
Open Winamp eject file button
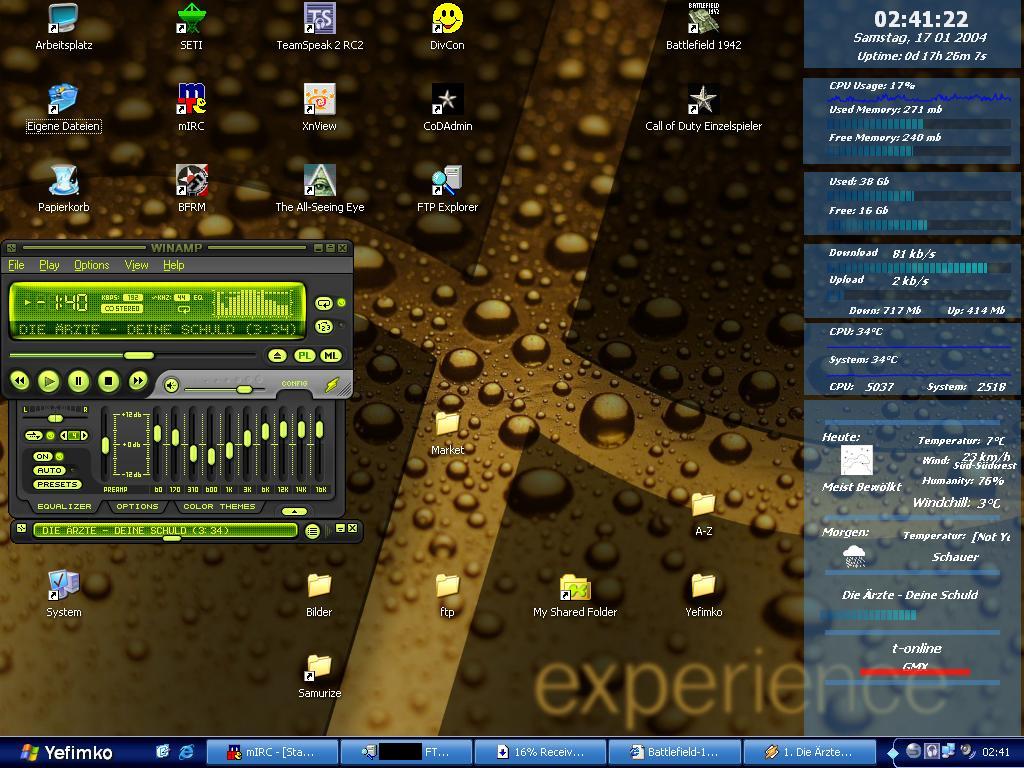[277, 356]
